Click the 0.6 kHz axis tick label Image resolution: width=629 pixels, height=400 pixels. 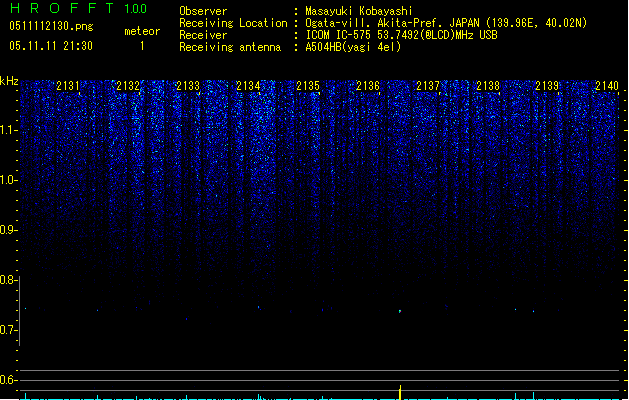coord(9,380)
